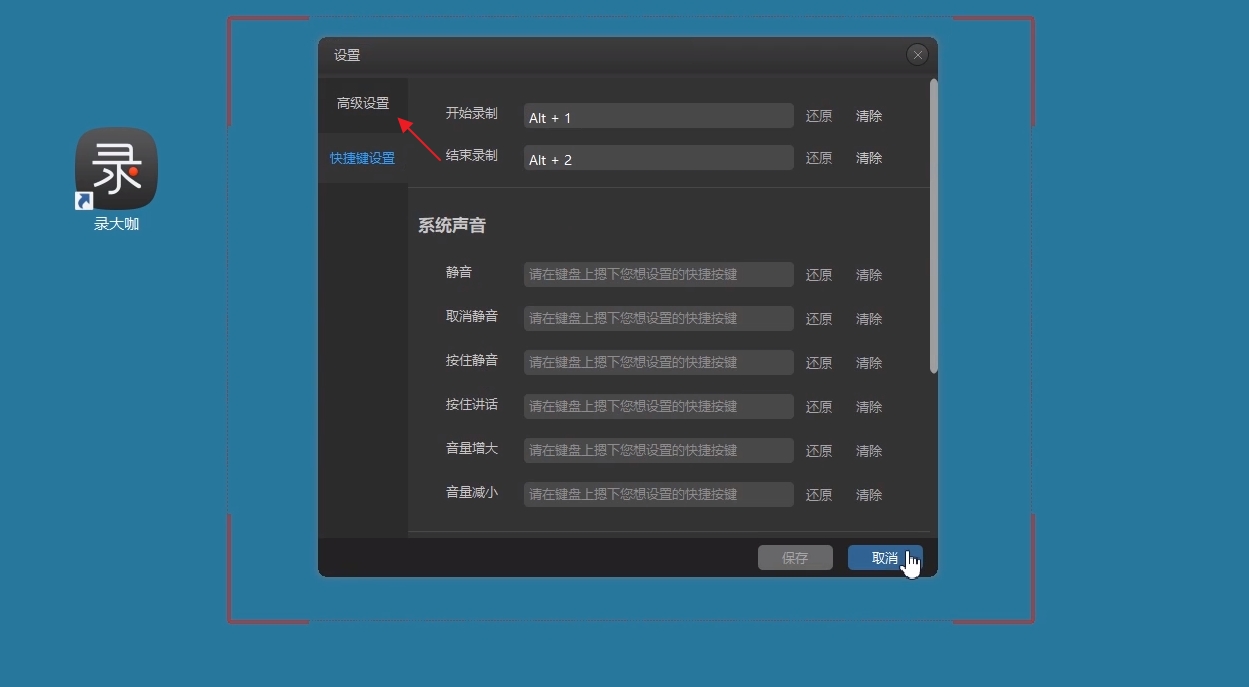Select the 快捷键设置 tab
This screenshot has width=1249, height=687.
coord(362,157)
